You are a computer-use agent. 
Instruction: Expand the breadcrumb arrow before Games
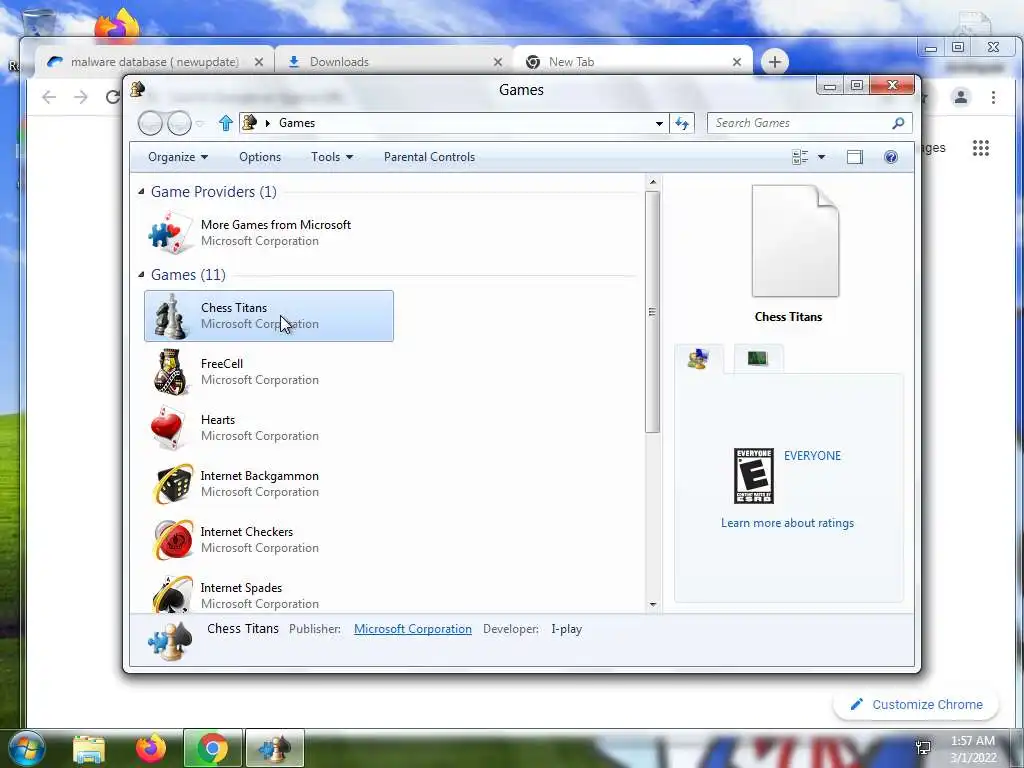[267, 123]
